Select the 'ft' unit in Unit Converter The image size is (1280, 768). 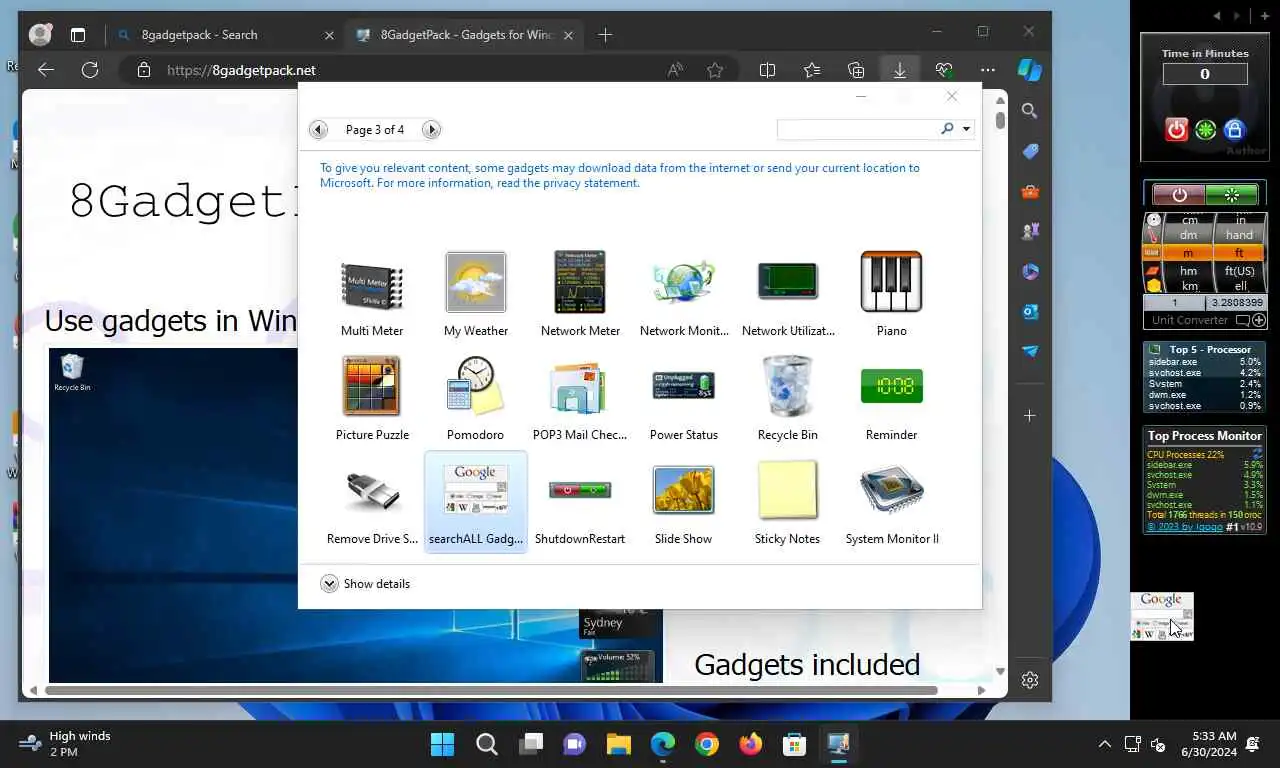1239,253
